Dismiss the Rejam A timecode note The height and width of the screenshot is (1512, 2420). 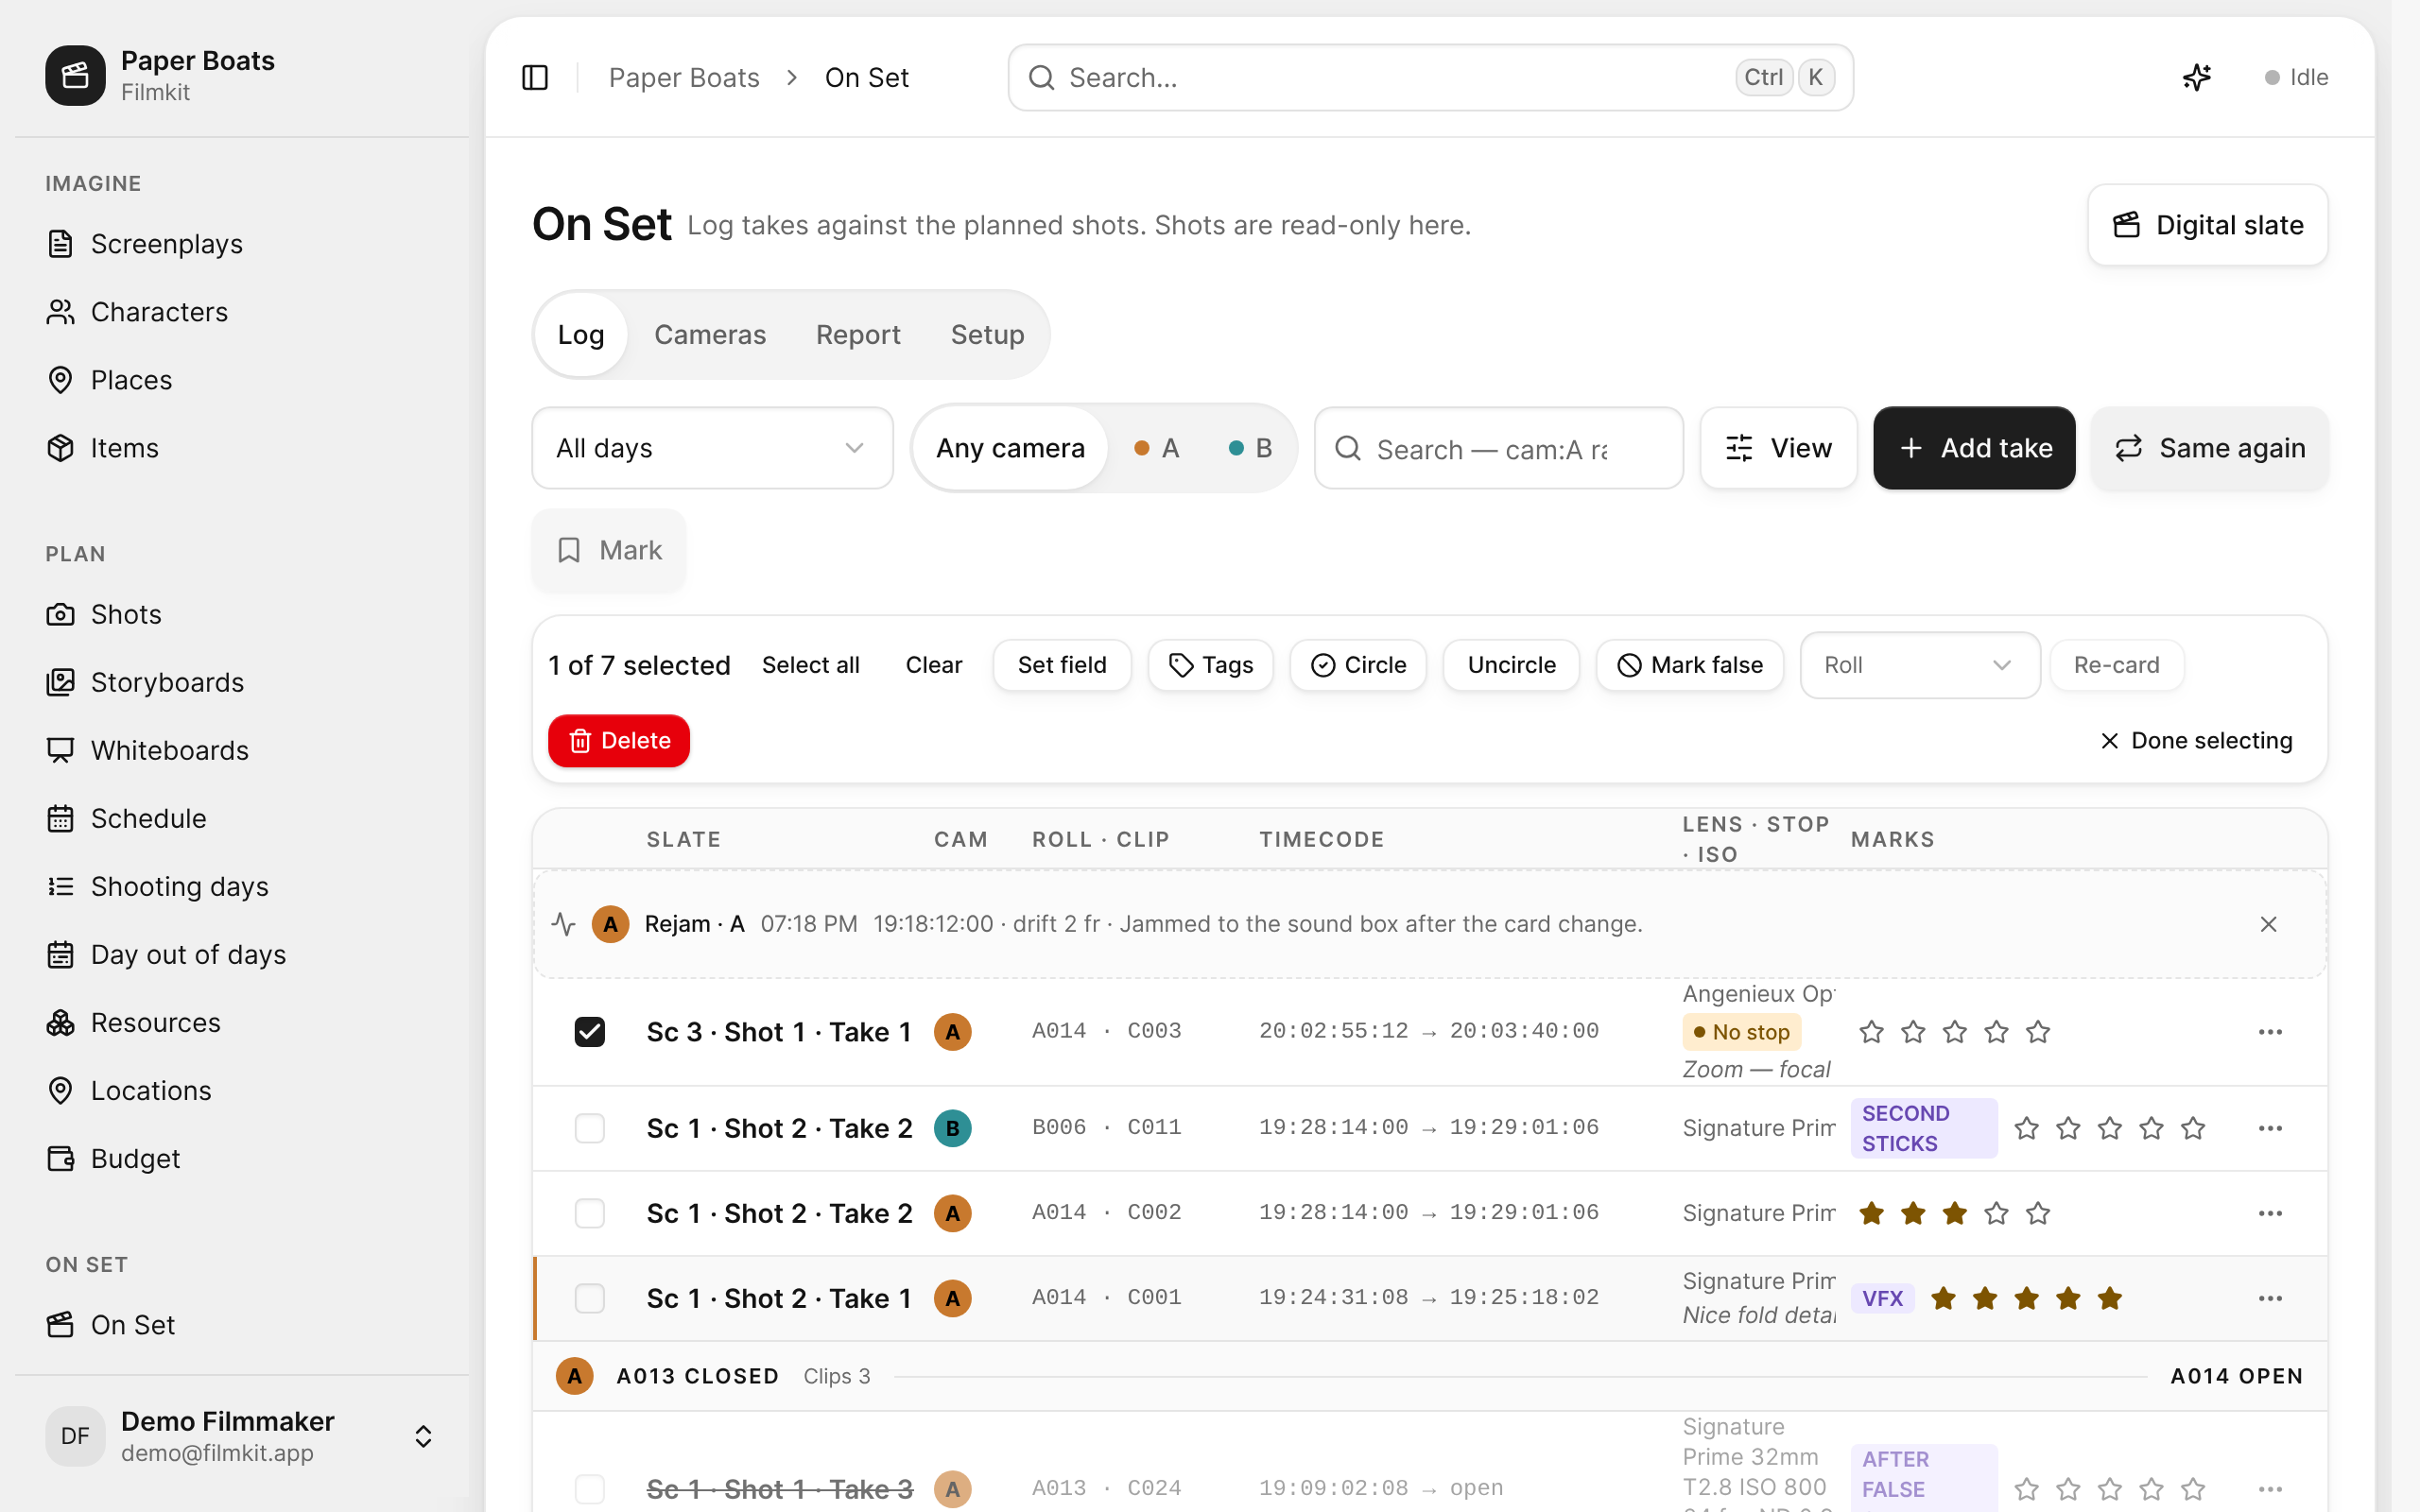coord(2268,924)
